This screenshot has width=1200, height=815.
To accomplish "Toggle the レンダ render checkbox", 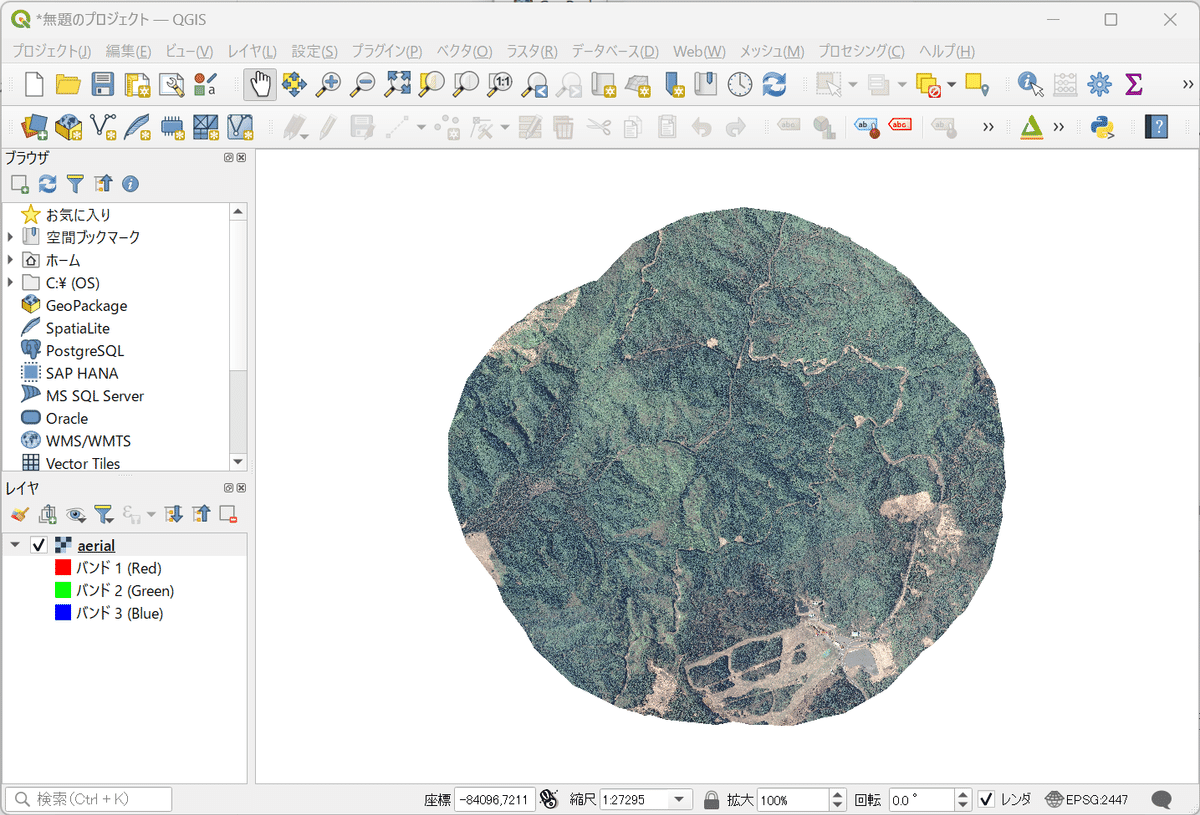I will 986,800.
